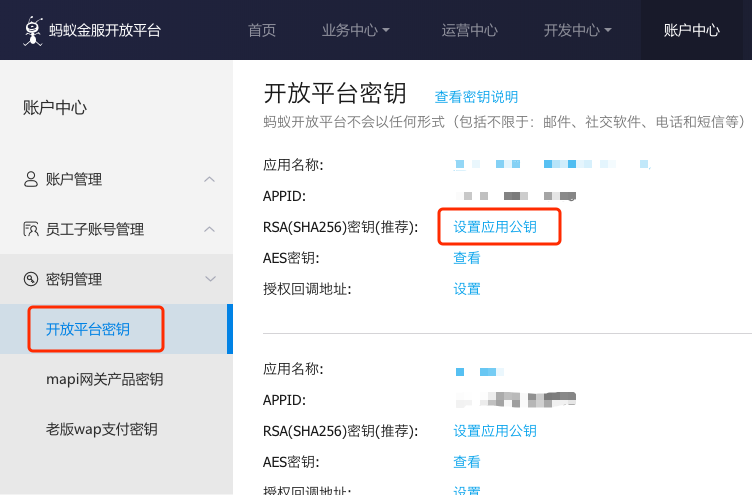Select 开放平台密钥 in the sidebar
The height and width of the screenshot is (495, 752).
click(88, 329)
